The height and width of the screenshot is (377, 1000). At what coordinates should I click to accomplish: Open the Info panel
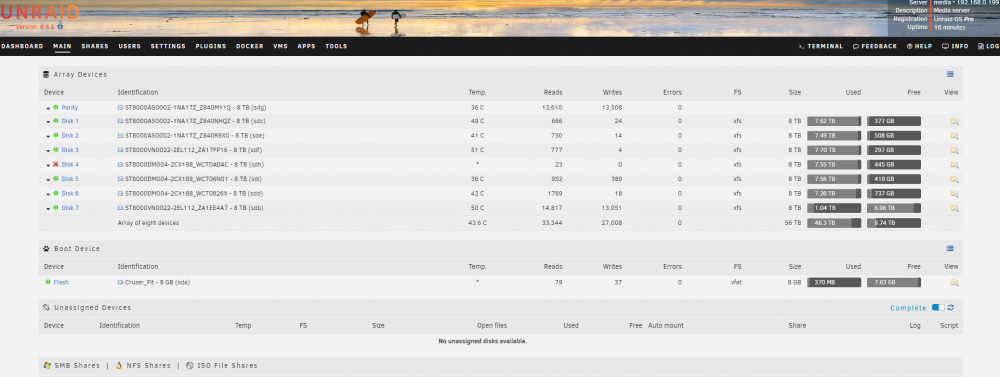(x=955, y=47)
